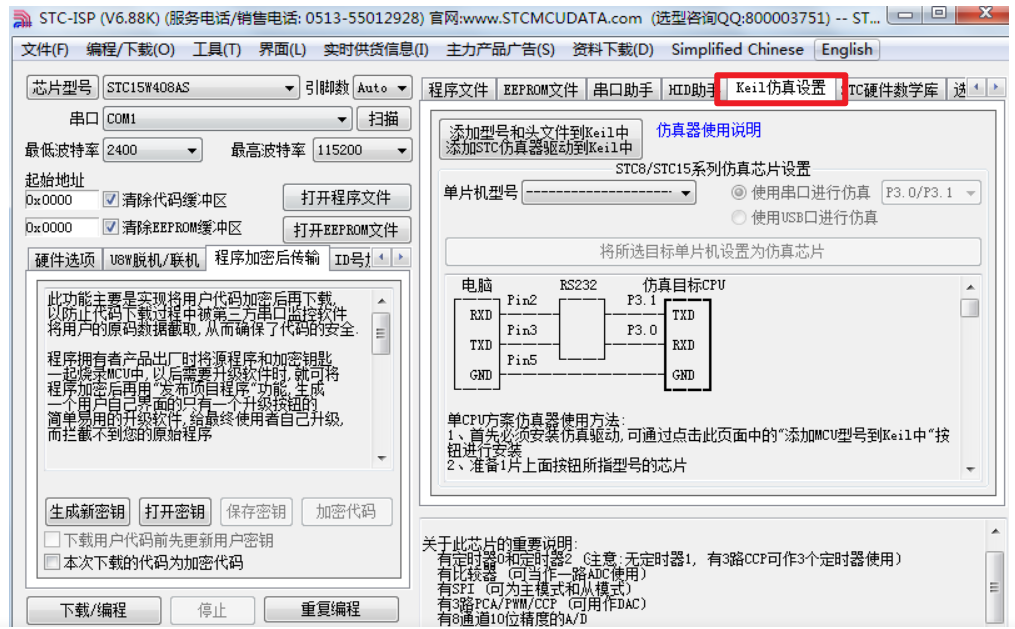Click the greyed-out 保存密钥 button
Viewport: 1015px width, 629px height.
pos(256,512)
